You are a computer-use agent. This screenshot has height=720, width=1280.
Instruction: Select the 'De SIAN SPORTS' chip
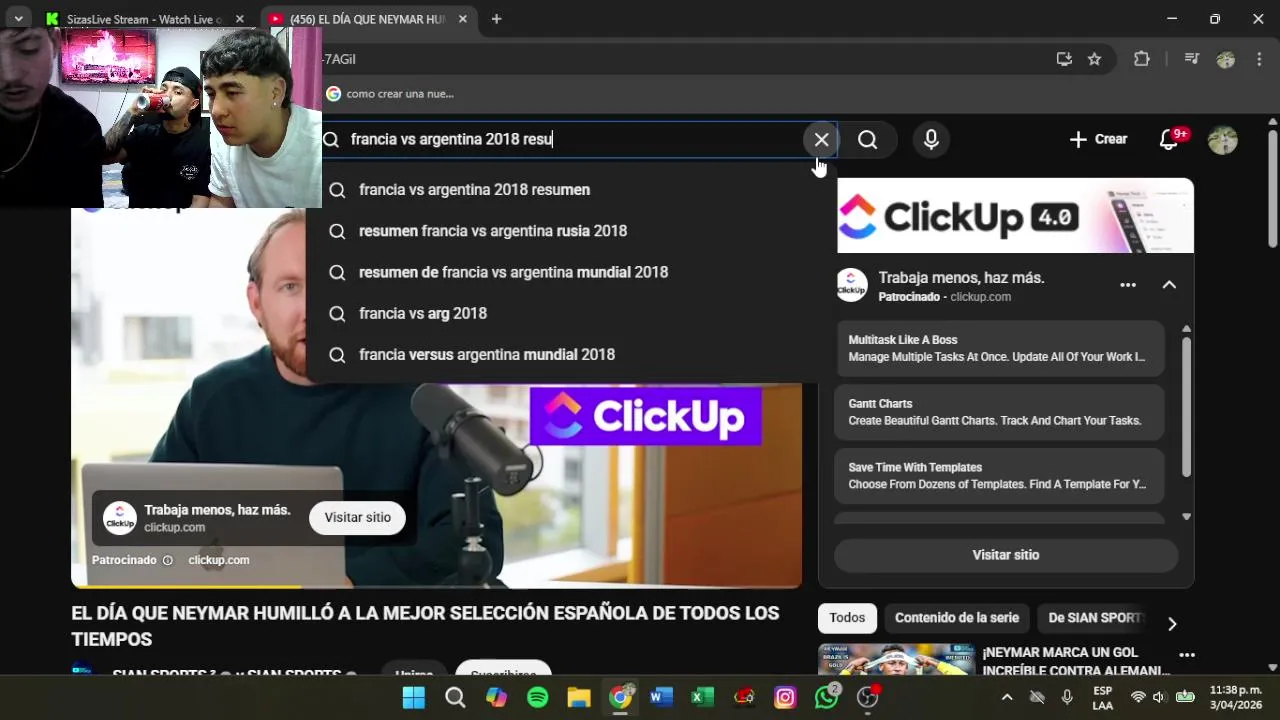1092,618
